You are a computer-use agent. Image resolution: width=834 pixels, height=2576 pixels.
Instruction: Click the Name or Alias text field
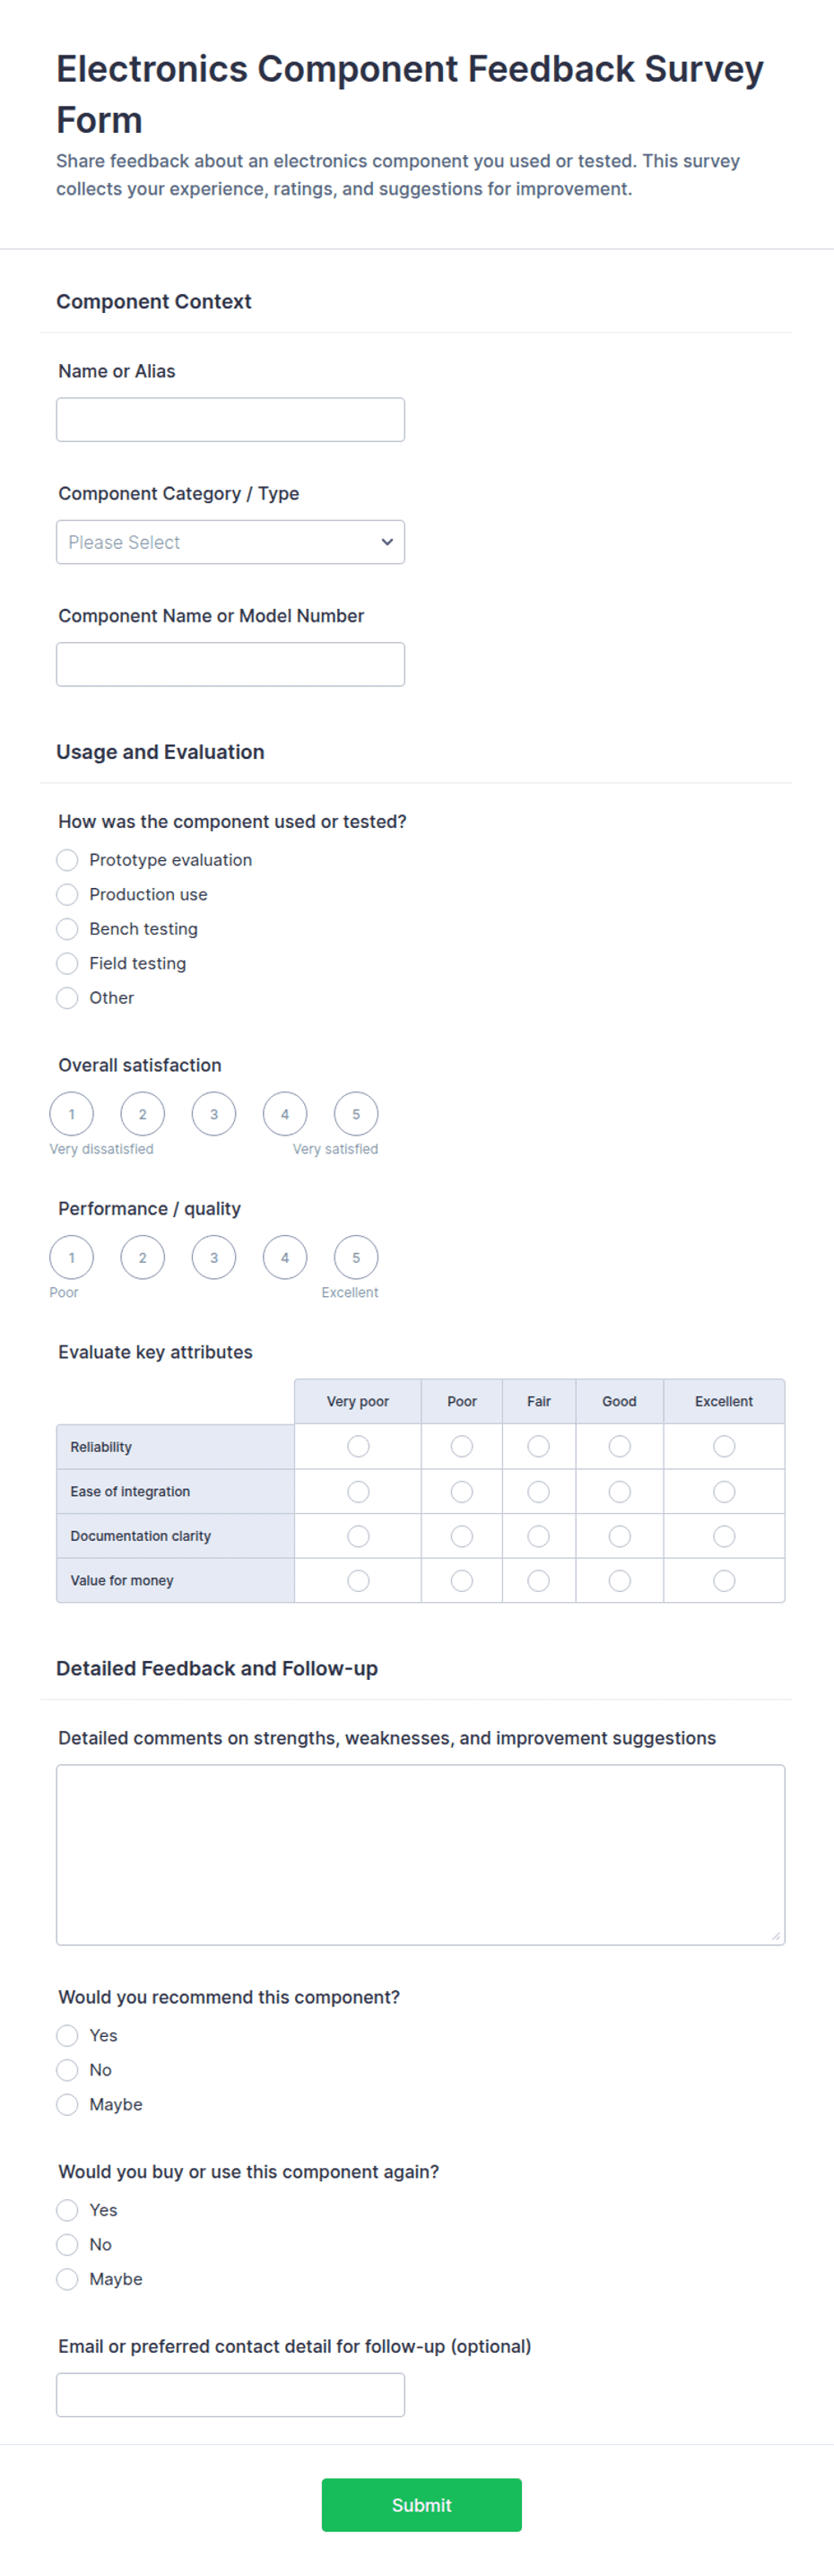pyautogui.click(x=230, y=420)
